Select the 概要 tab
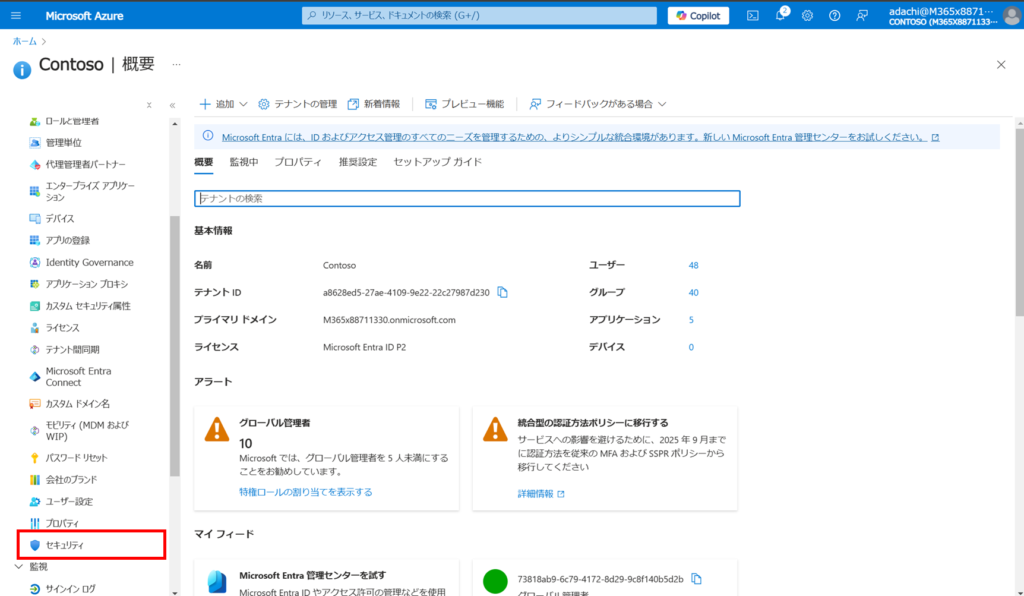This screenshot has height=596, width=1024. (x=204, y=163)
